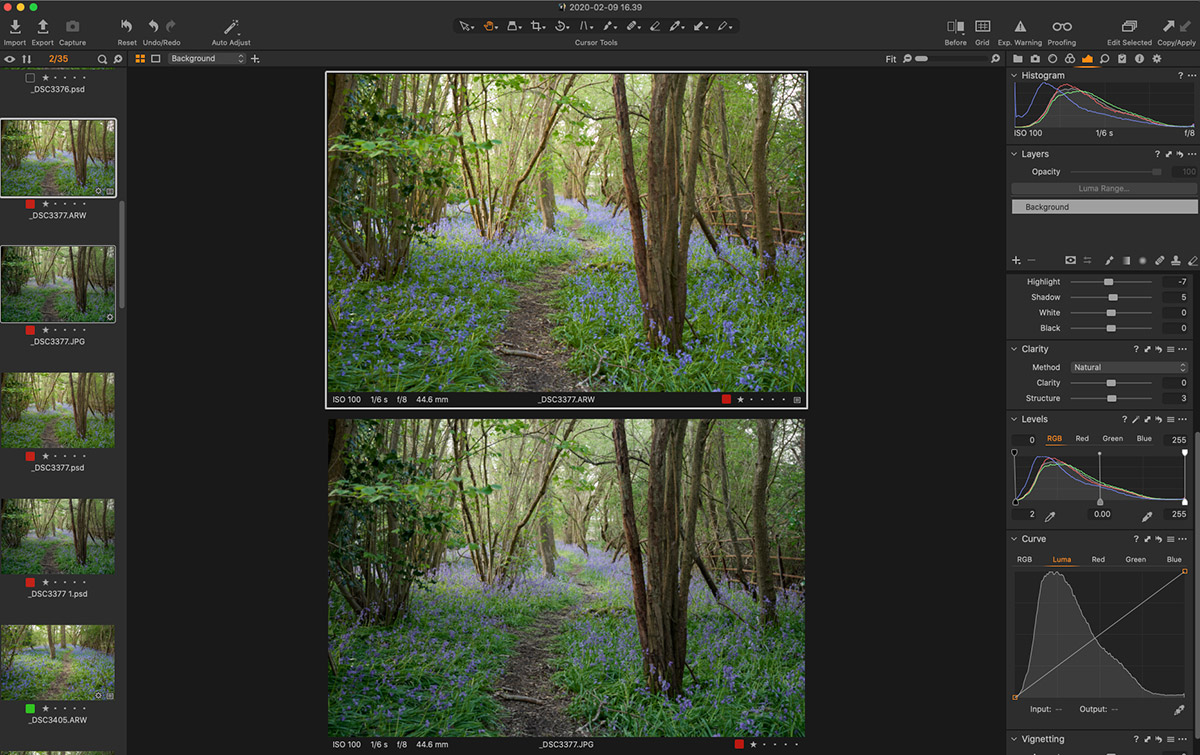
Task: Activate the Pan hand cursor tool
Action: 488,26
